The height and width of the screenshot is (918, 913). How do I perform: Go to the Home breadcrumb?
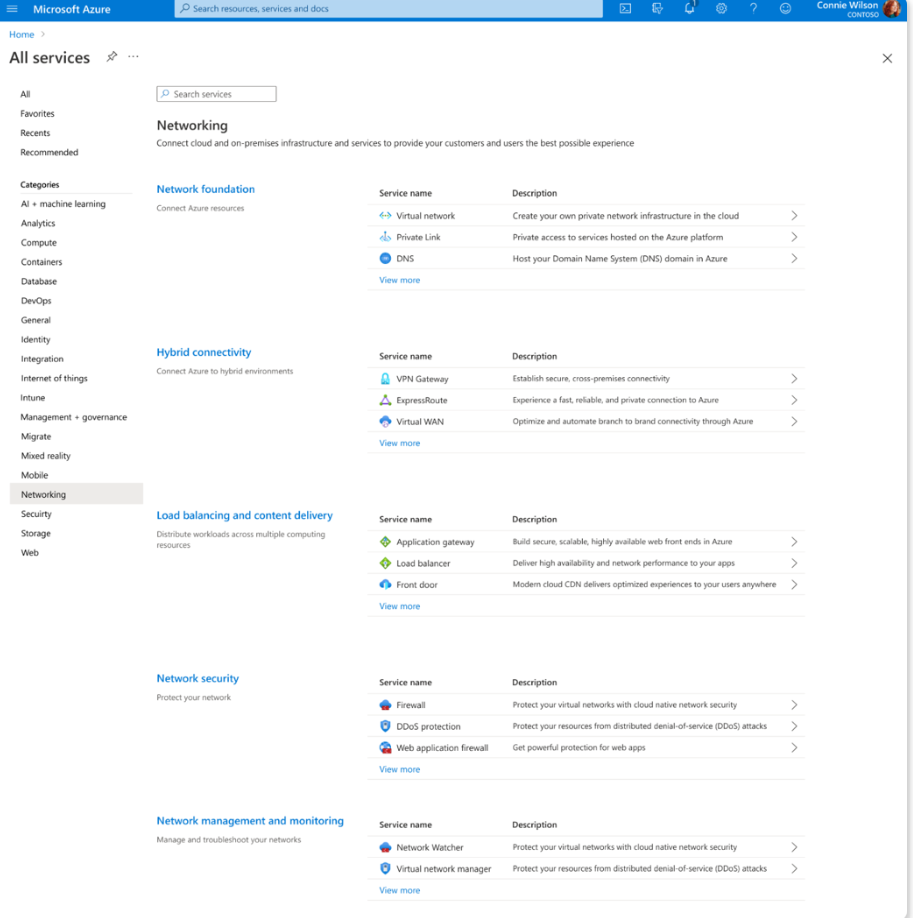[x=22, y=35]
